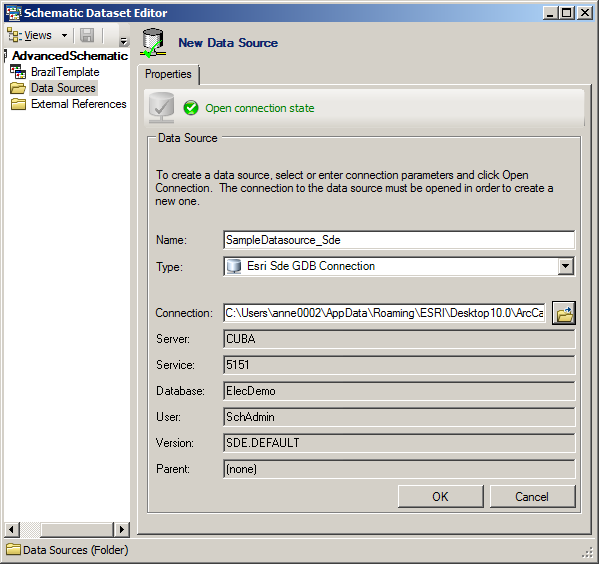599x564 pixels.
Task: Click the Version field showing SDE.DEFAULT
Action: 399,443
